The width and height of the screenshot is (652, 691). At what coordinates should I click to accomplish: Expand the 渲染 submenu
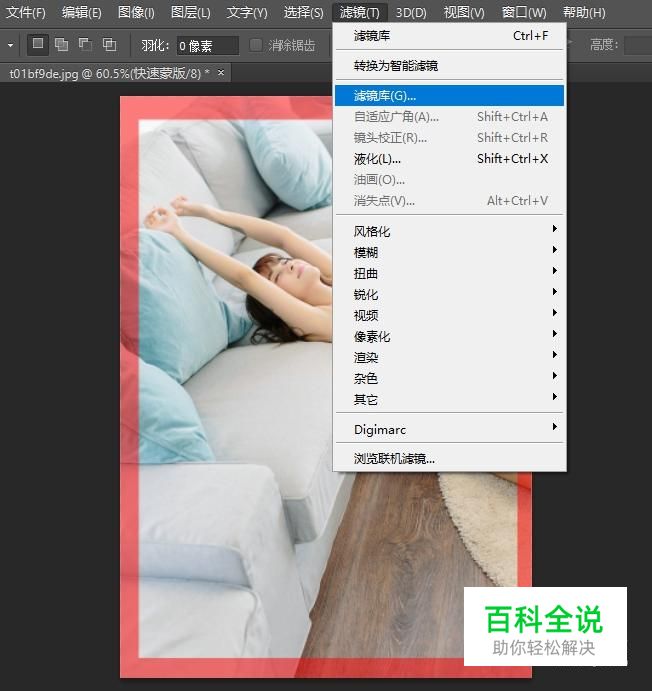(x=449, y=357)
